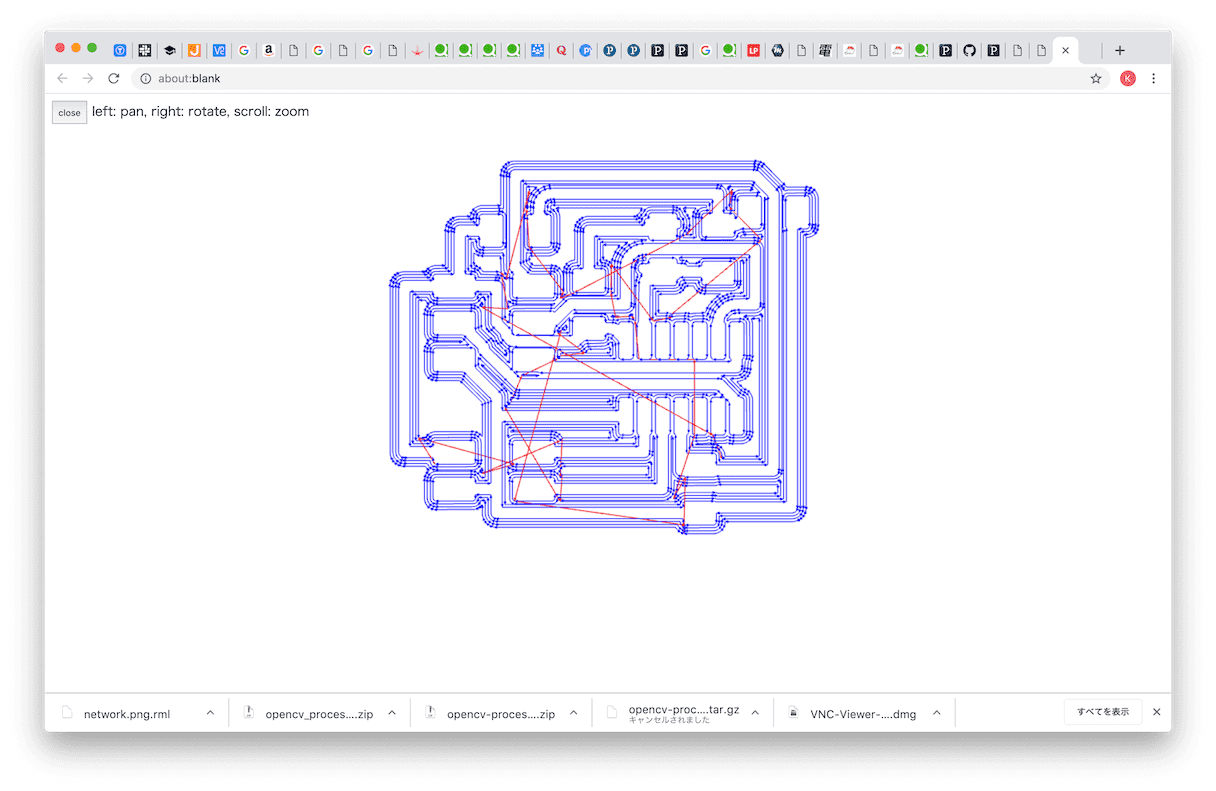Go forward to the next page

click(x=88, y=78)
